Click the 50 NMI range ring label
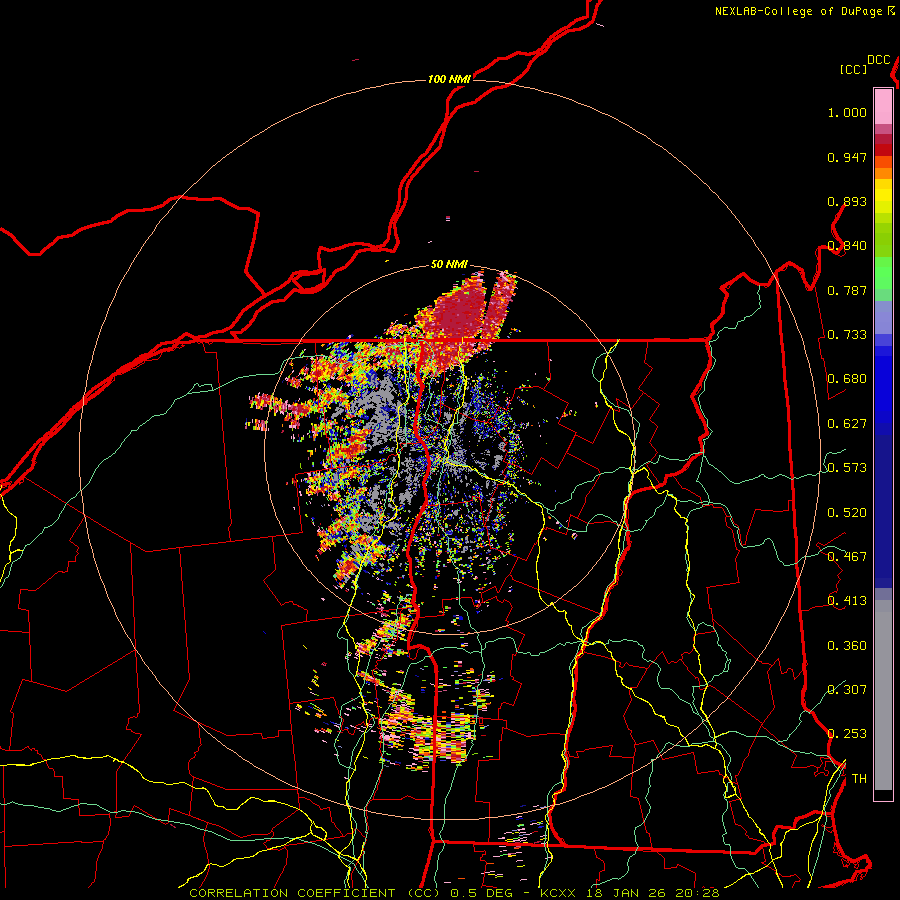The height and width of the screenshot is (900, 900). 449,264
